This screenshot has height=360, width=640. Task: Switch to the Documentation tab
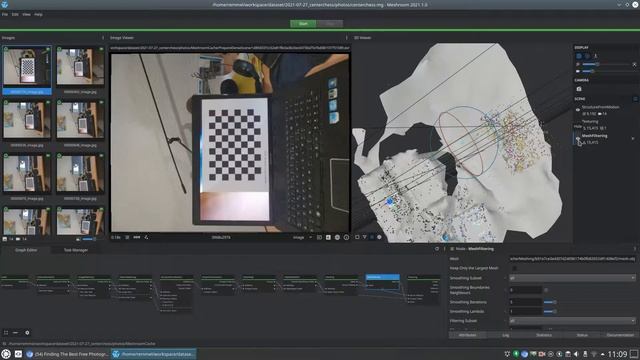pyautogui.click(x=620, y=335)
